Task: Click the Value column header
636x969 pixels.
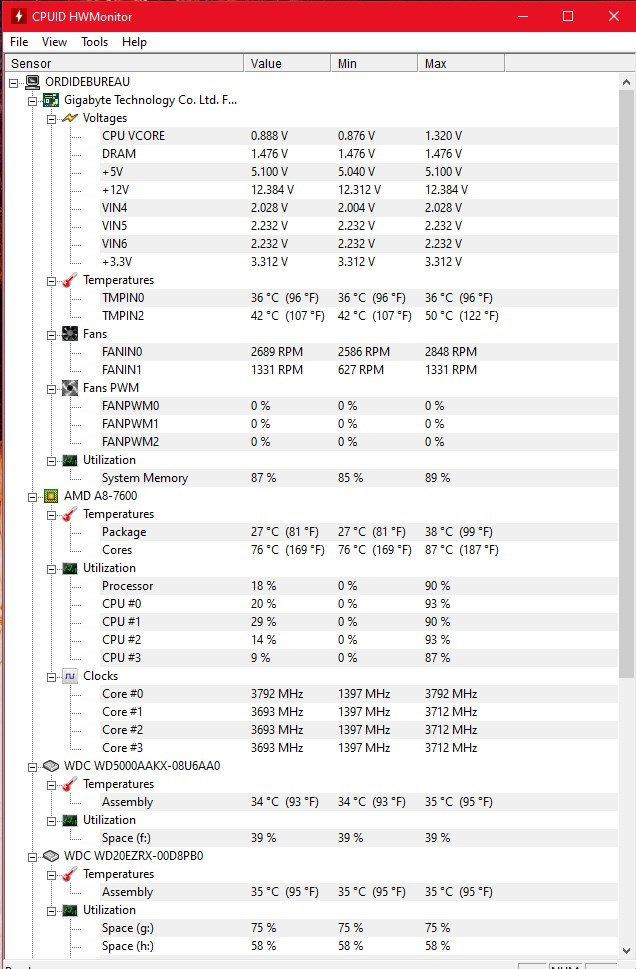Action: [x=286, y=63]
